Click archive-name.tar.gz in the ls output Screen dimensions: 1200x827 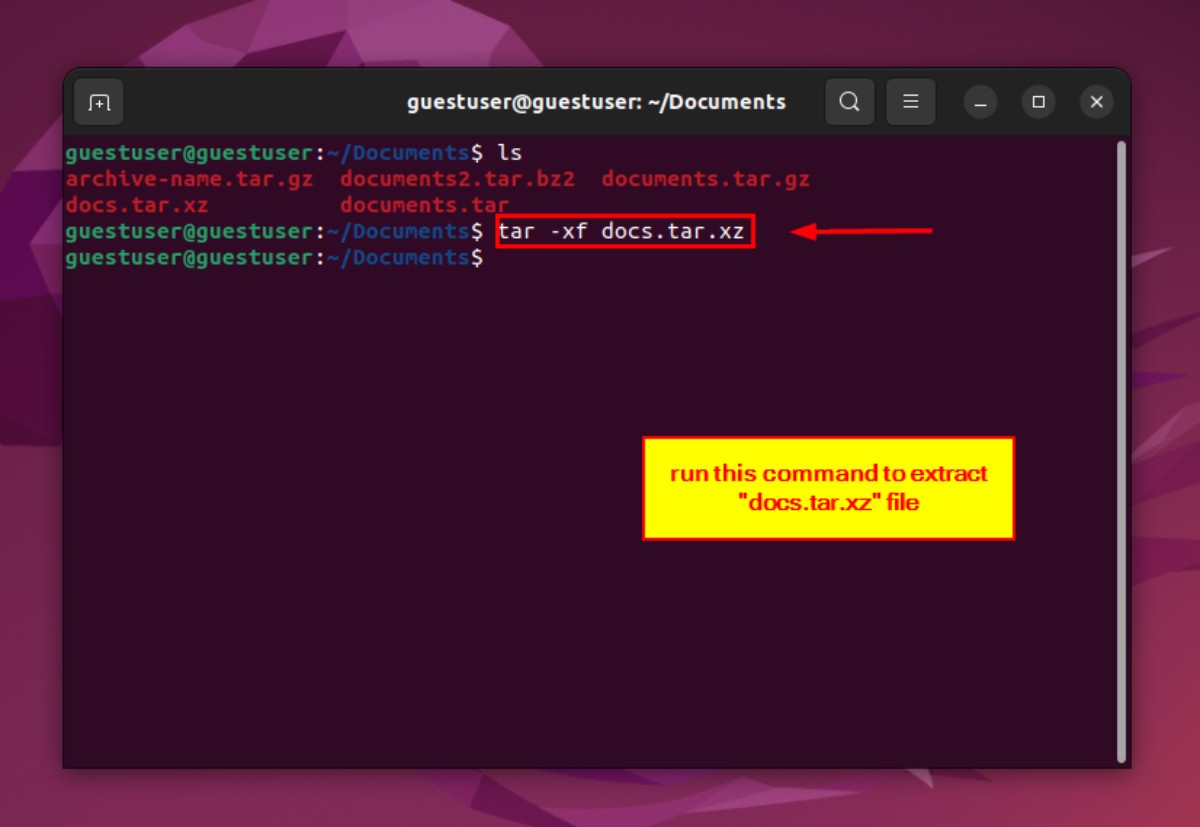click(x=189, y=180)
